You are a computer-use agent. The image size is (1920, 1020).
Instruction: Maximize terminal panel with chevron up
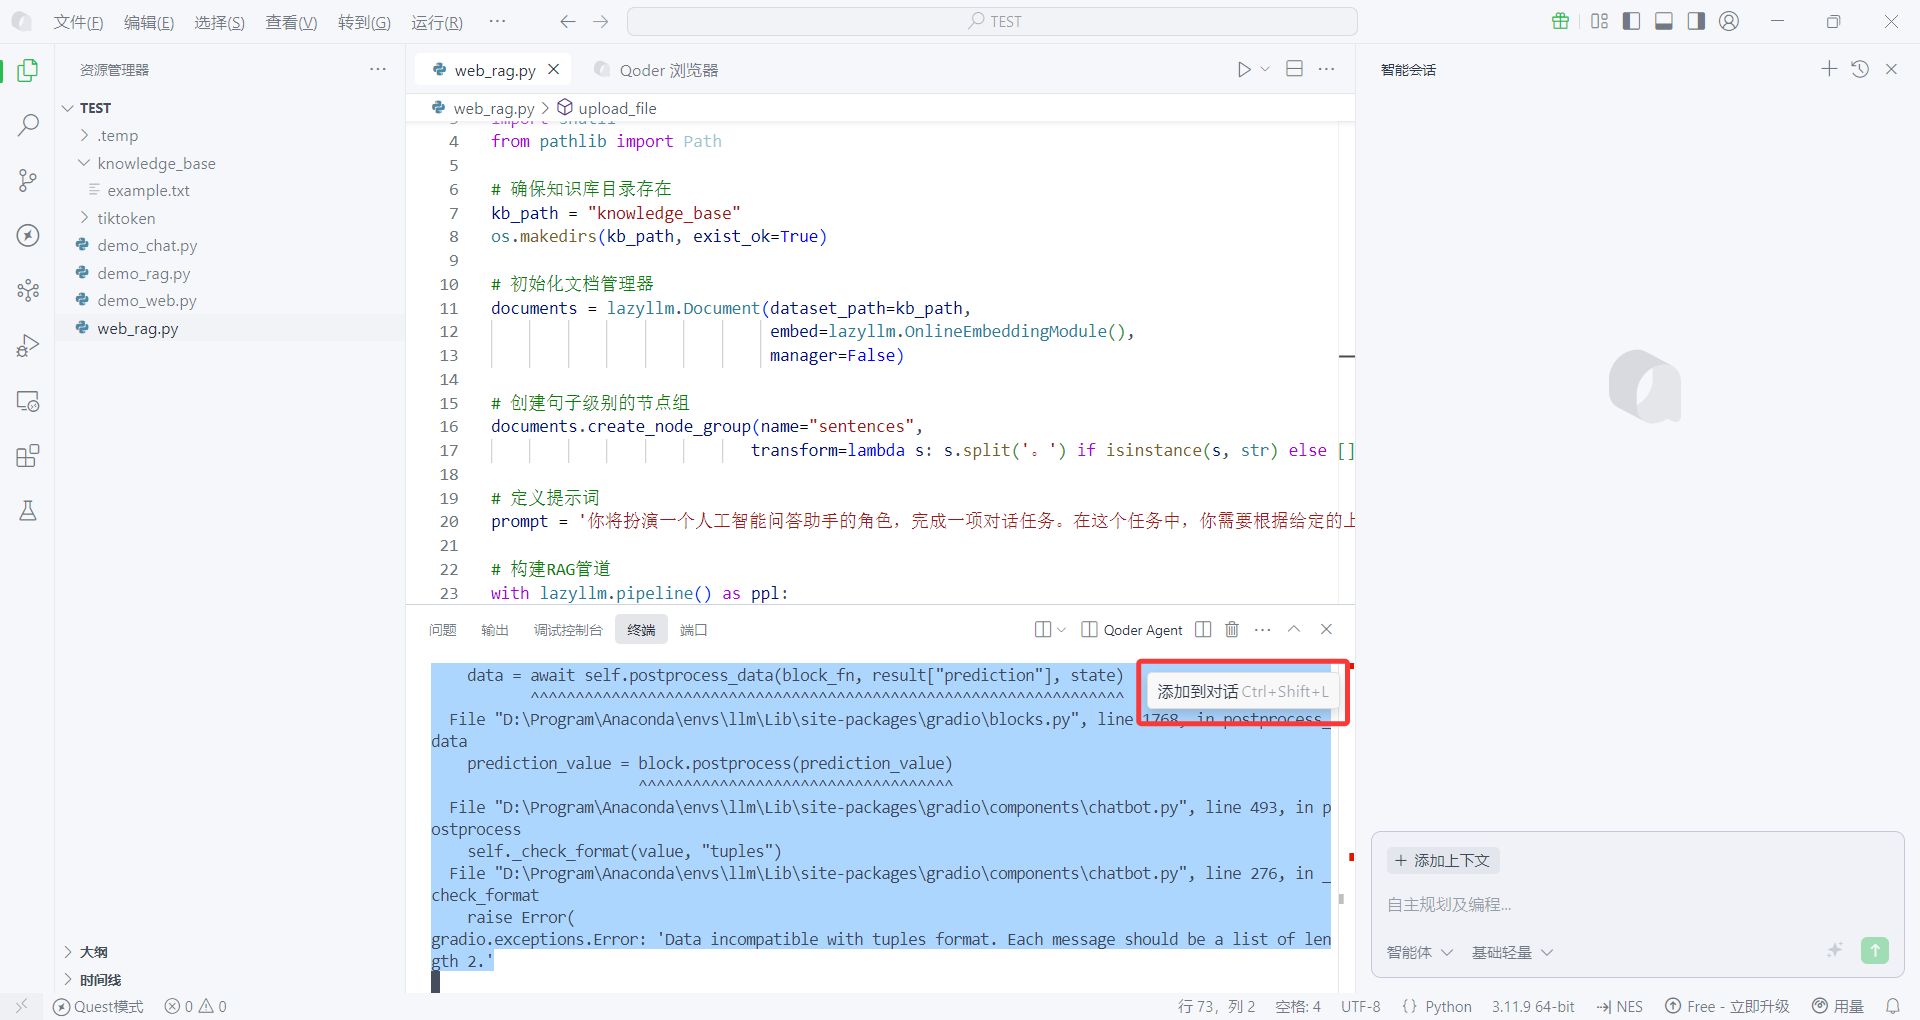(x=1294, y=629)
